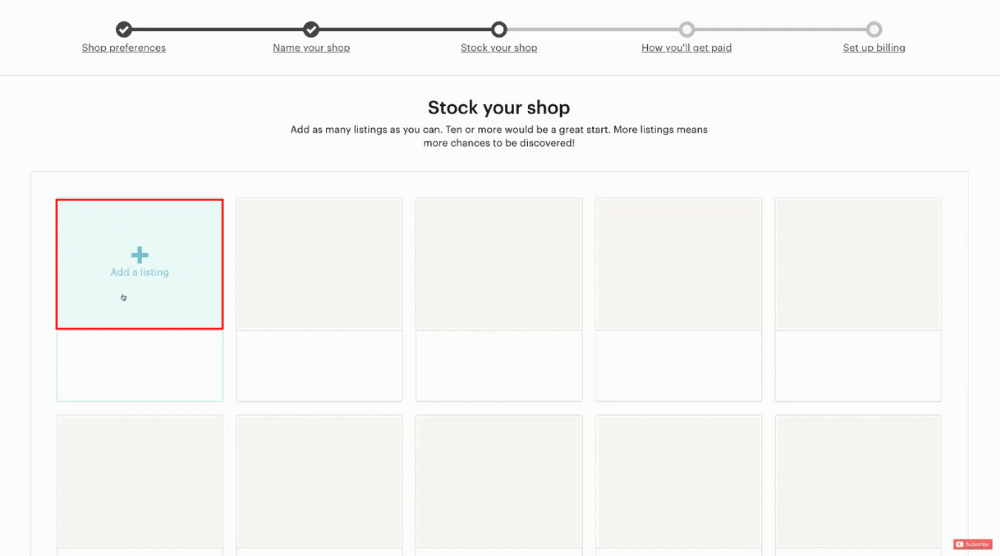Click the How you'll get paid step circle
The width and height of the screenshot is (1000, 556).
[x=686, y=29]
